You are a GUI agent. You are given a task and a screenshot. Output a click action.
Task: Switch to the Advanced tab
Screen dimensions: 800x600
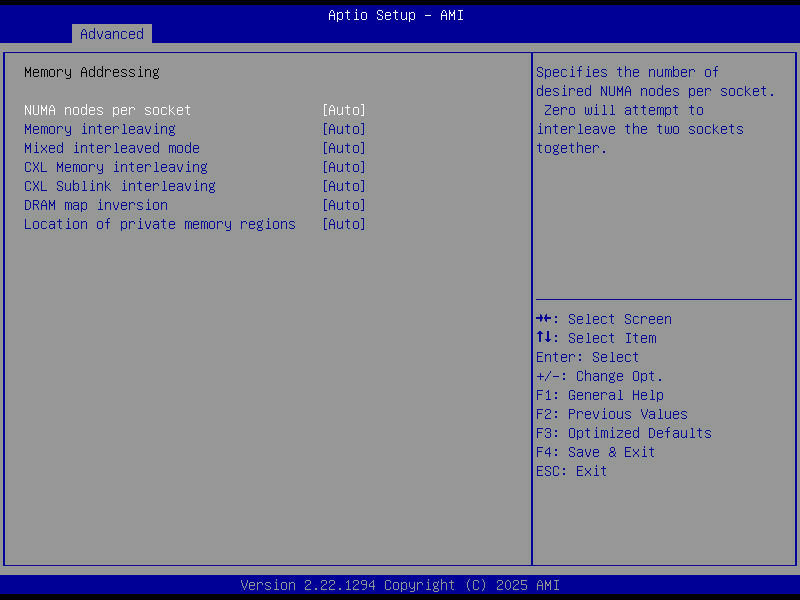[x=111, y=33]
